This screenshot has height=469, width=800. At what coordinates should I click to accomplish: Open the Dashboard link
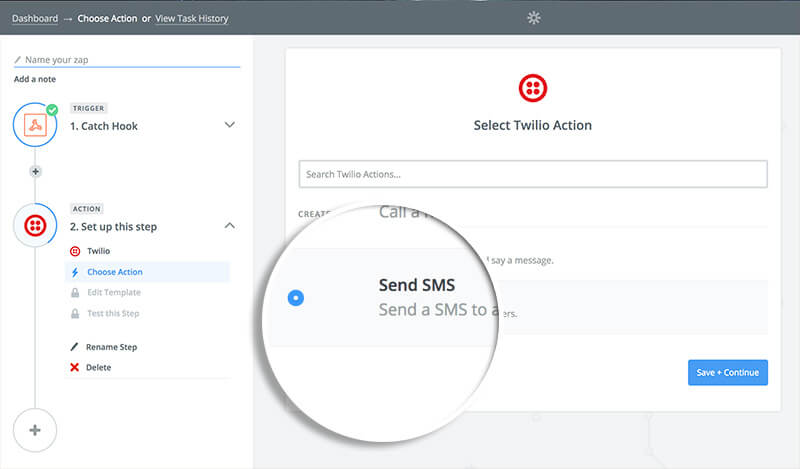[x=35, y=18]
